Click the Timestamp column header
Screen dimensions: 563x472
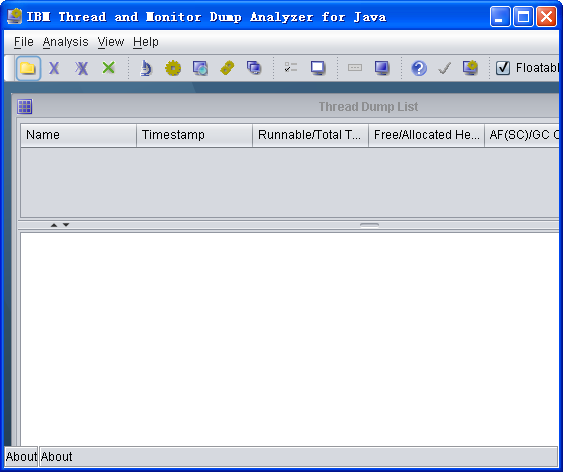(x=194, y=135)
